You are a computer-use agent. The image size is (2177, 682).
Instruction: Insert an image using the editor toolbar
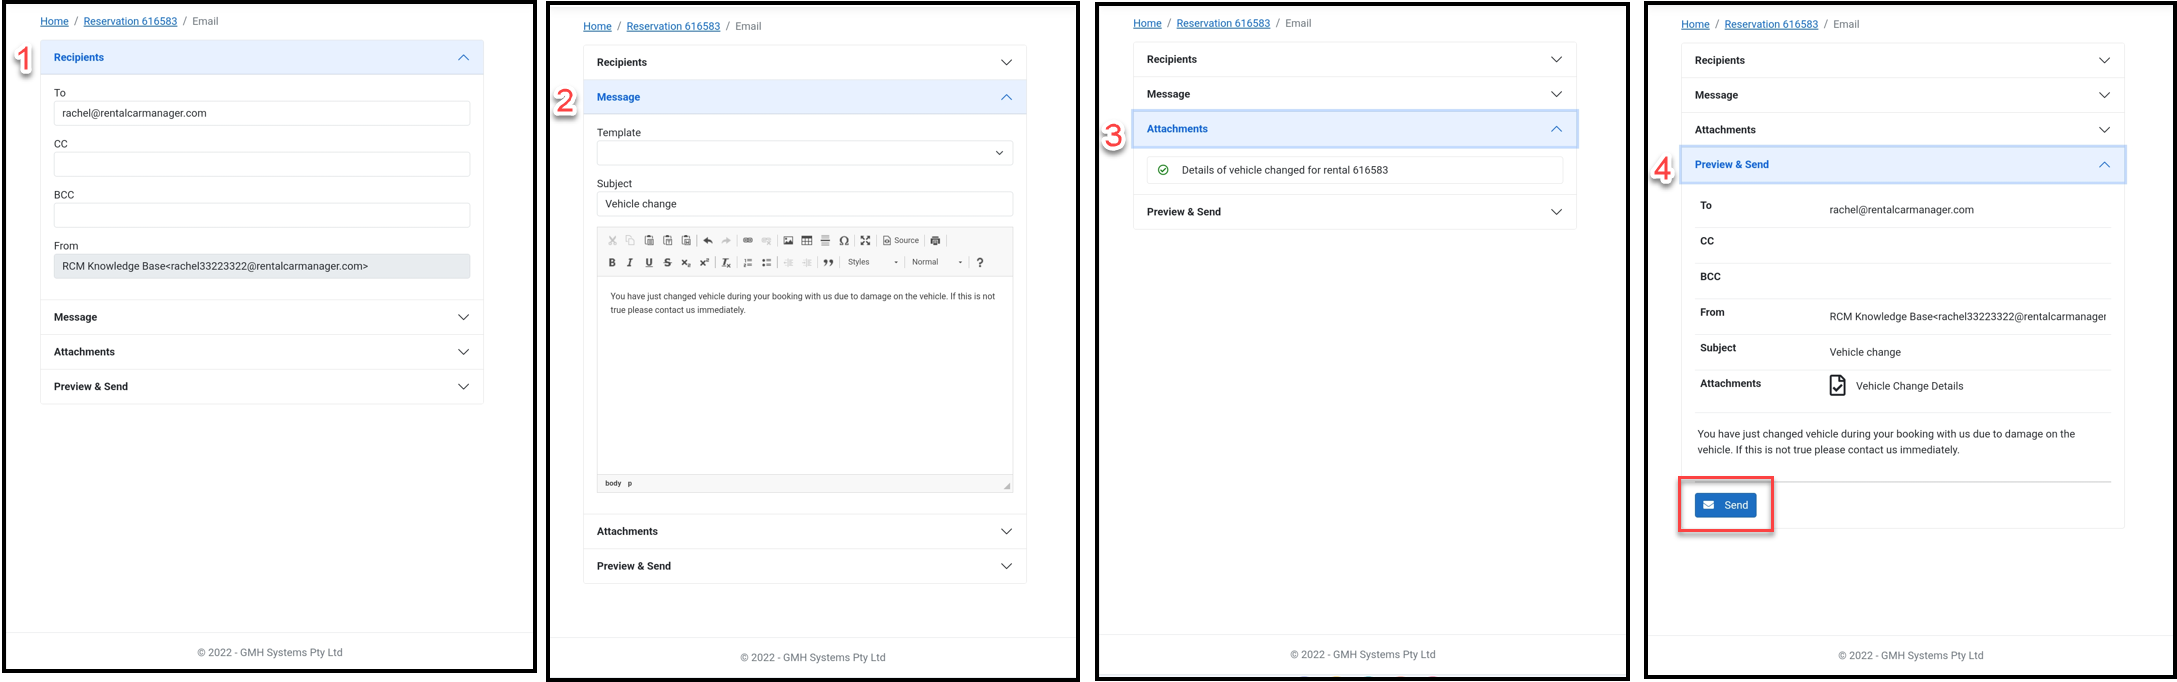click(x=788, y=241)
